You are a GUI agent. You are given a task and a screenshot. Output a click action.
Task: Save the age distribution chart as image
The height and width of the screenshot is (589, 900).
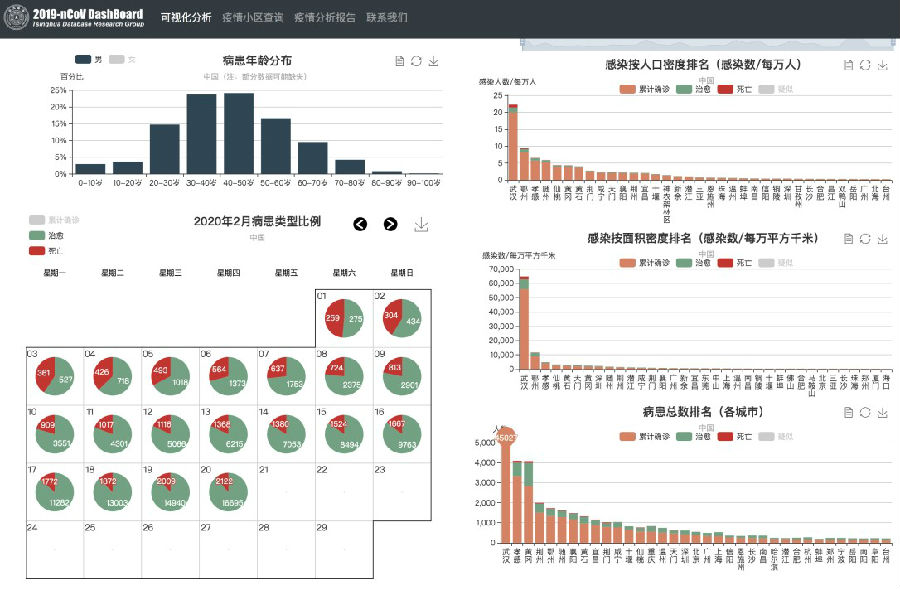click(x=433, y=62)
